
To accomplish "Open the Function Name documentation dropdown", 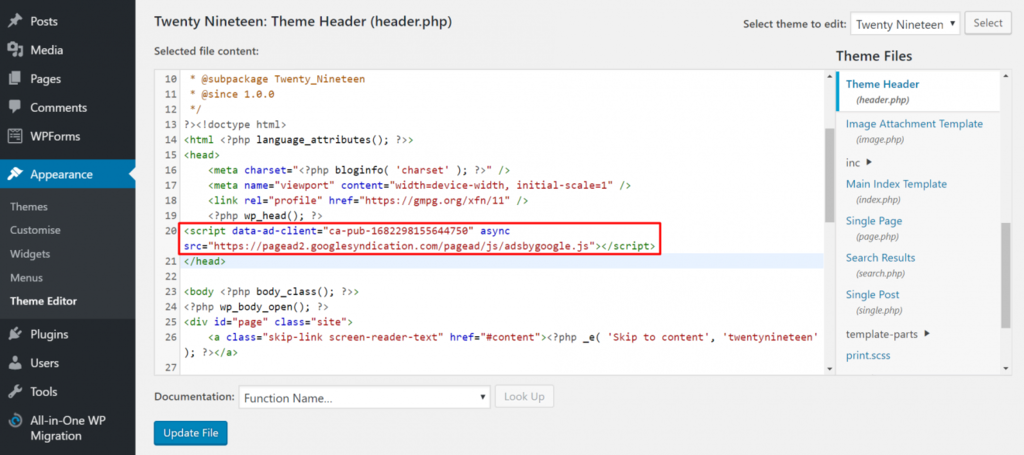I will [364, 397].
